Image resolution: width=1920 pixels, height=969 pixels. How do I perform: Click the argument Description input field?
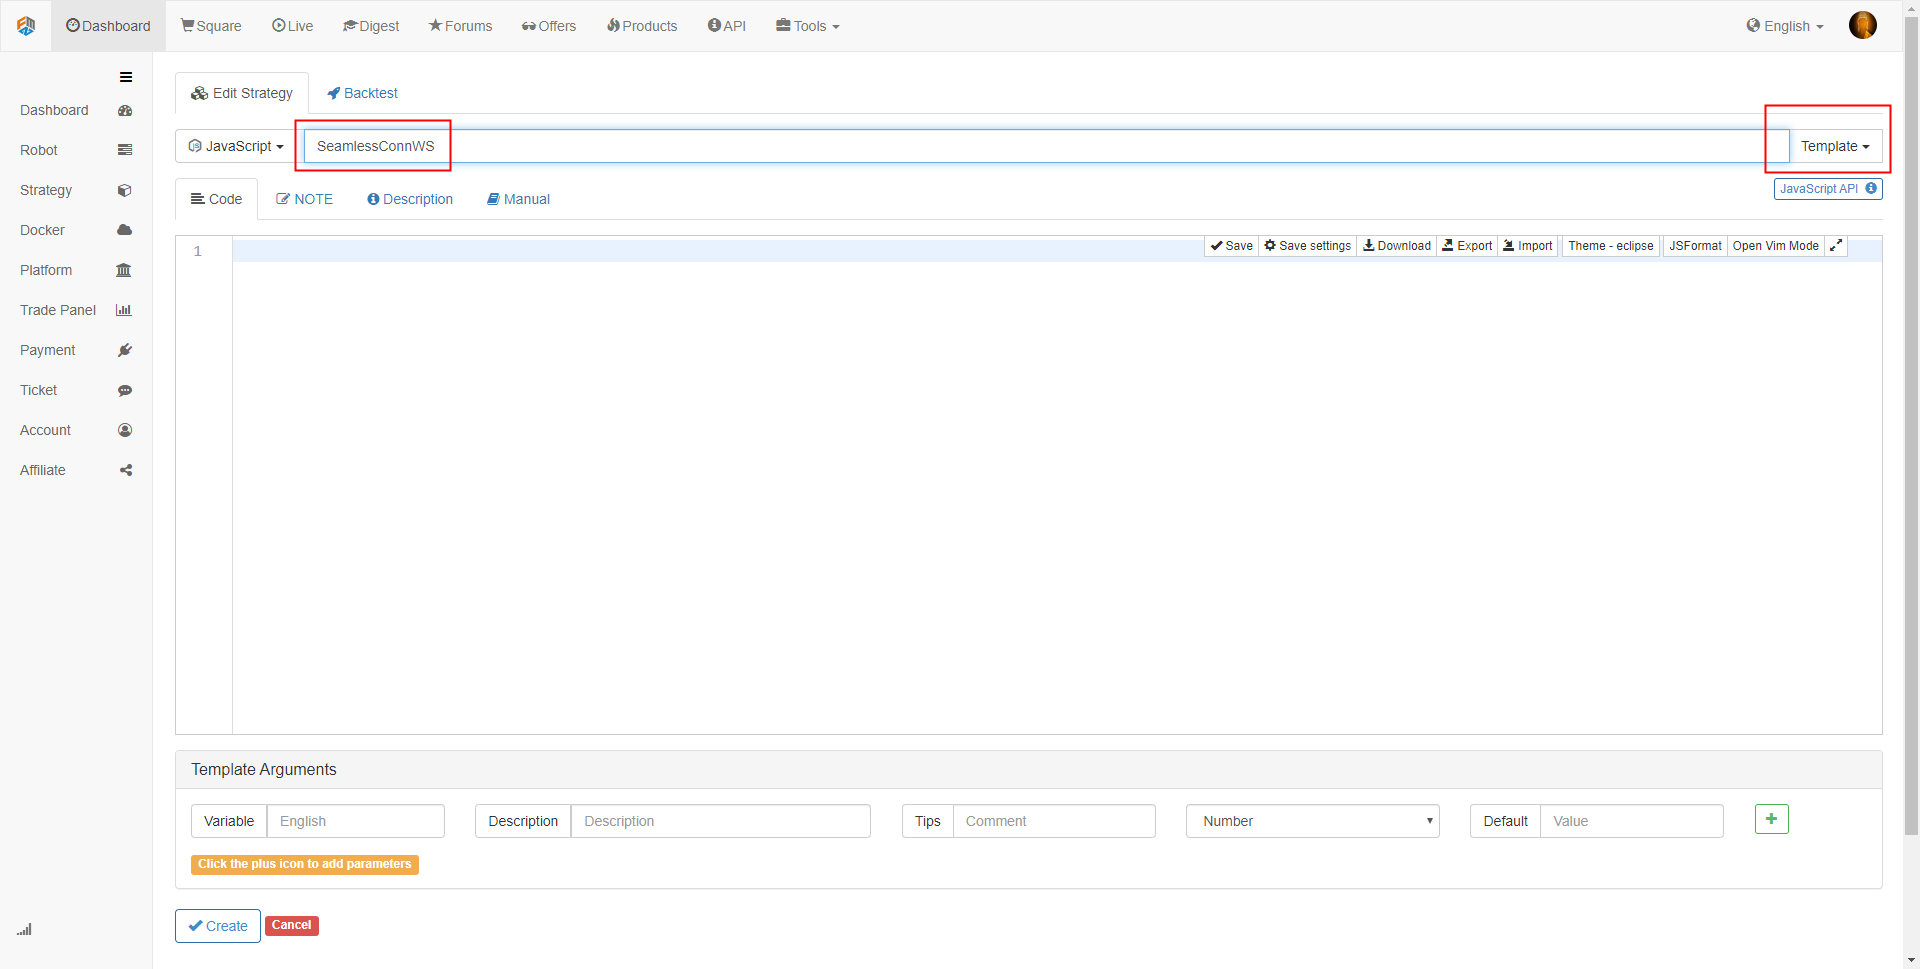pos(721,821)
